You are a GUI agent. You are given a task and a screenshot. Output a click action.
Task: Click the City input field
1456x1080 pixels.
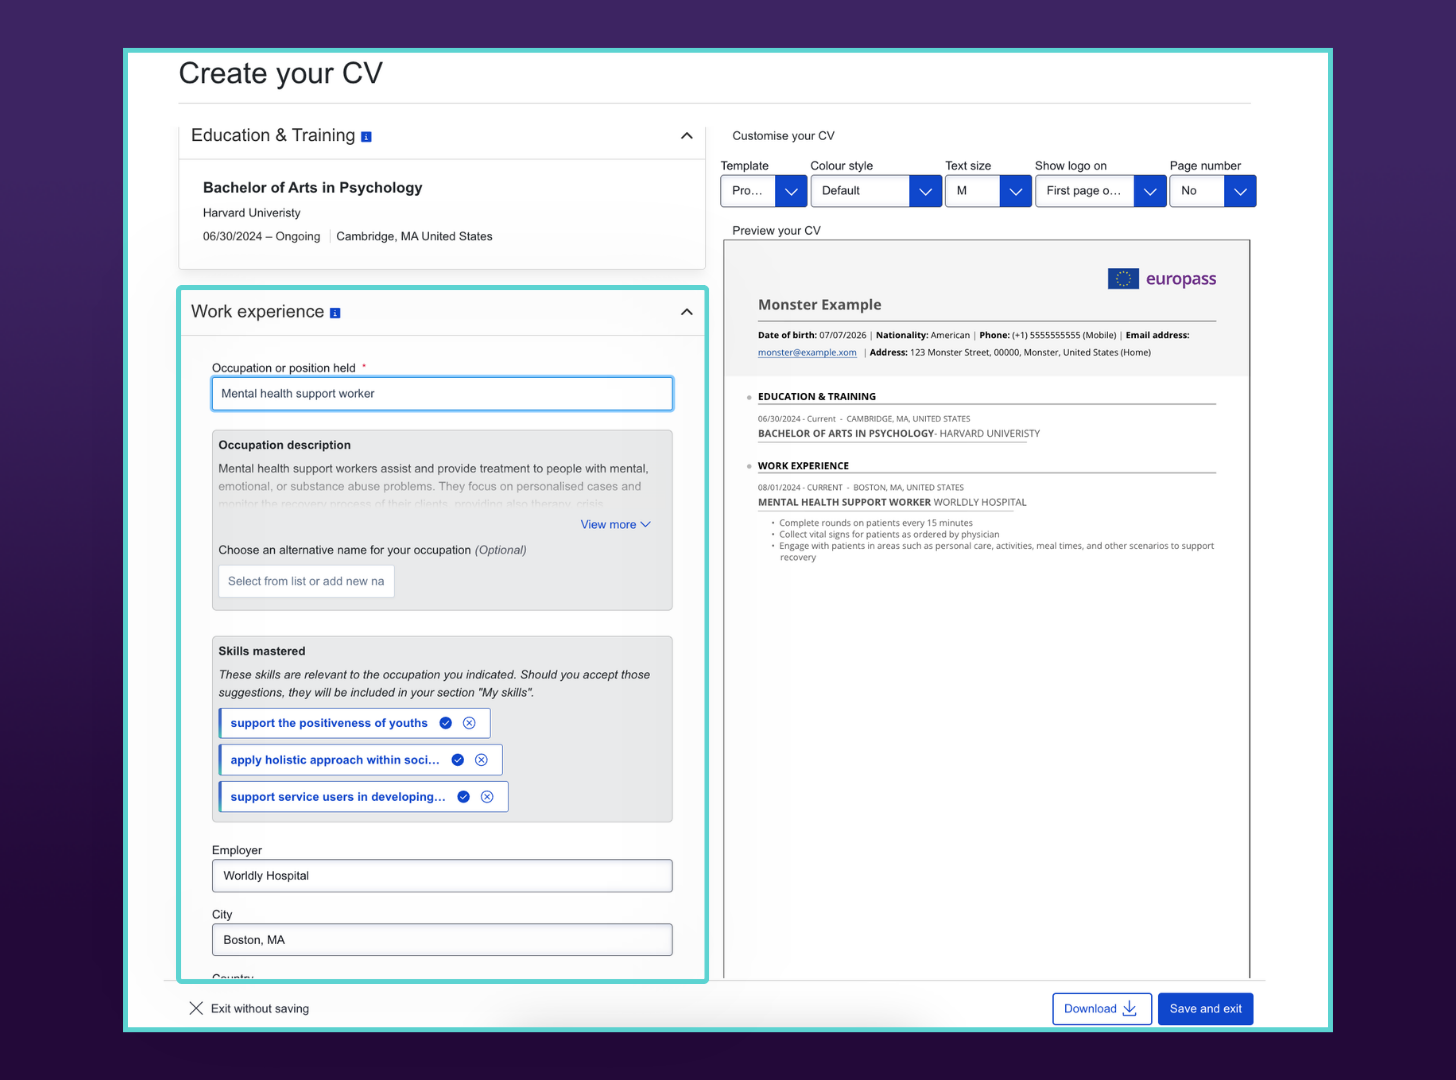(442, 940)
